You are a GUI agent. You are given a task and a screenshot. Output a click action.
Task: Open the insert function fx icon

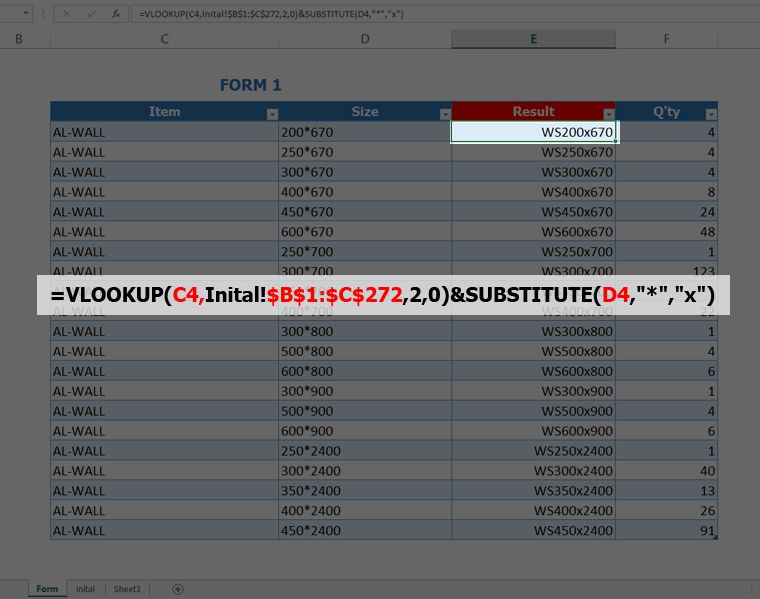click(116, 14)
